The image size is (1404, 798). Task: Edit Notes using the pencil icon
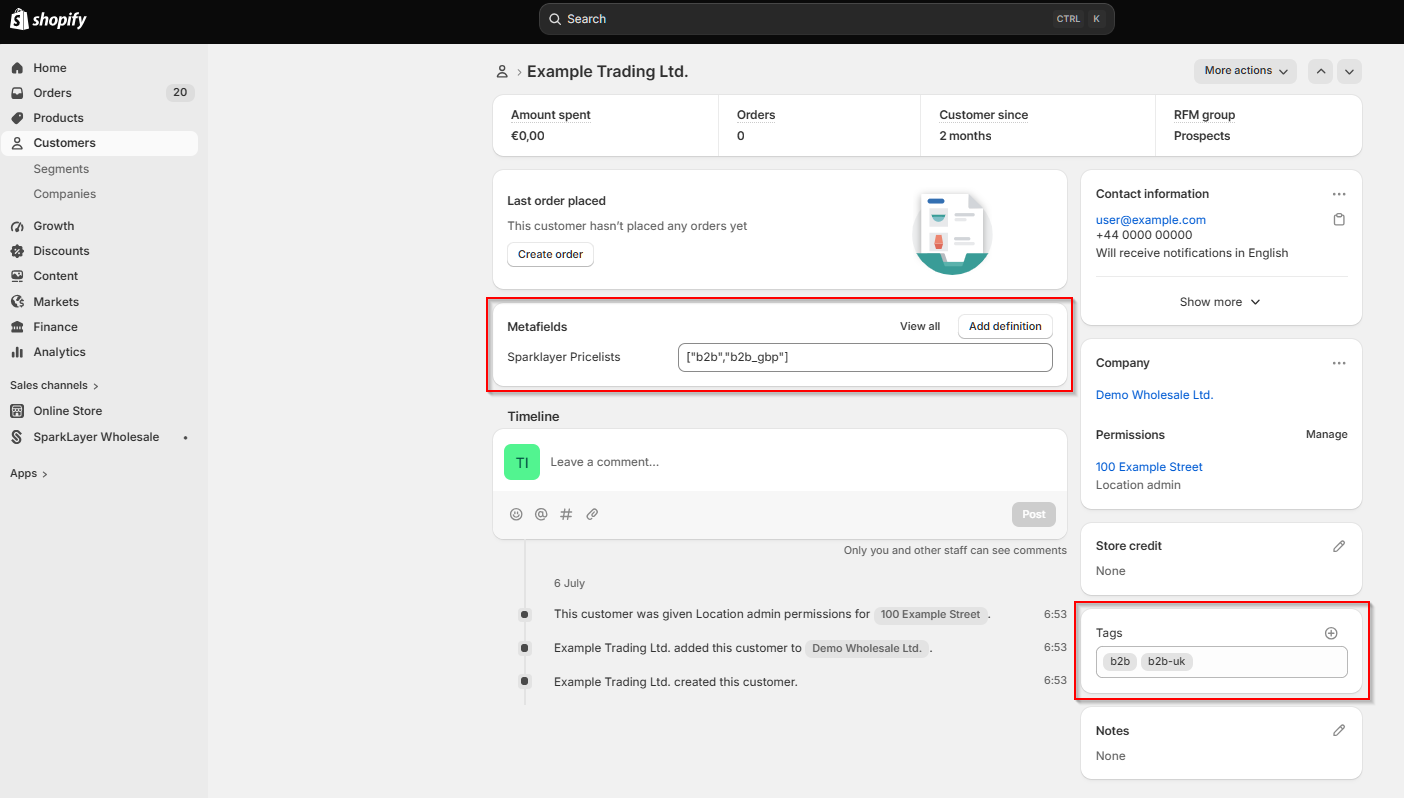tap(1339, 731)
